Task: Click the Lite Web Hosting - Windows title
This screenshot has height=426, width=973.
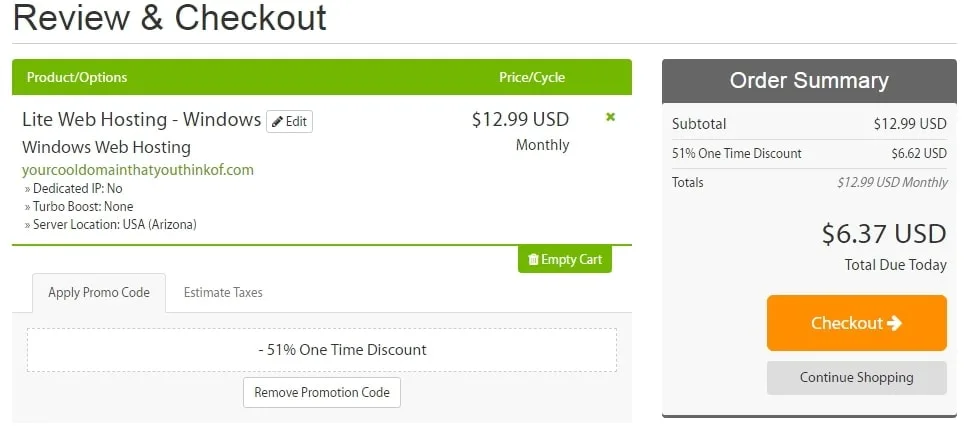Action: coord(141,119)
